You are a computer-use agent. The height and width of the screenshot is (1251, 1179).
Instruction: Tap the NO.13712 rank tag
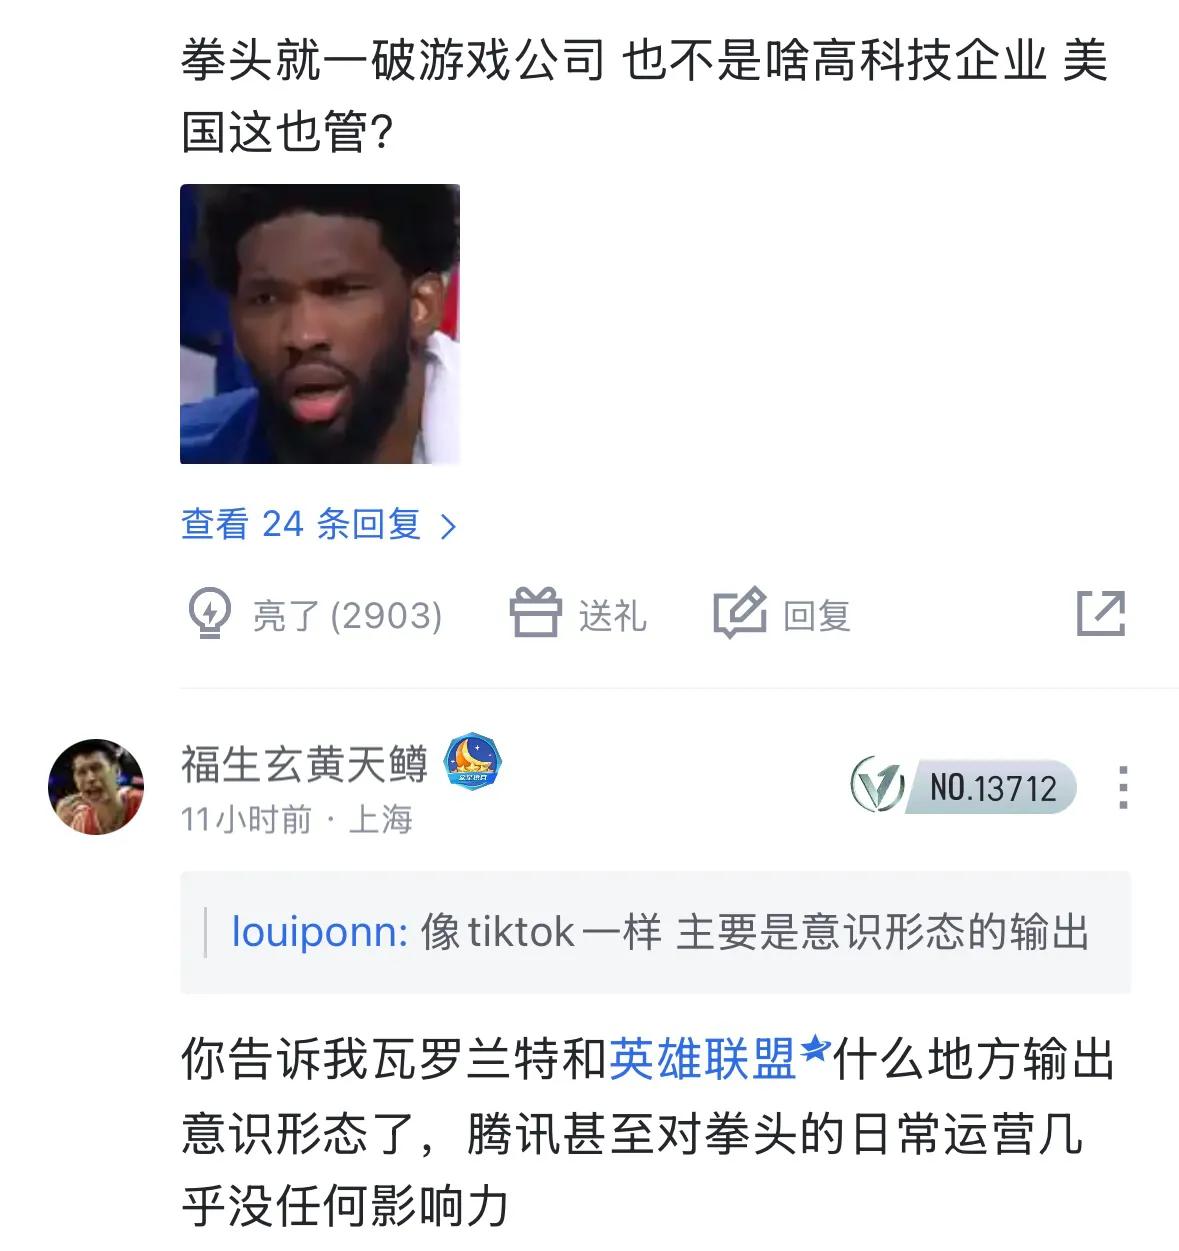click(992, 787)
